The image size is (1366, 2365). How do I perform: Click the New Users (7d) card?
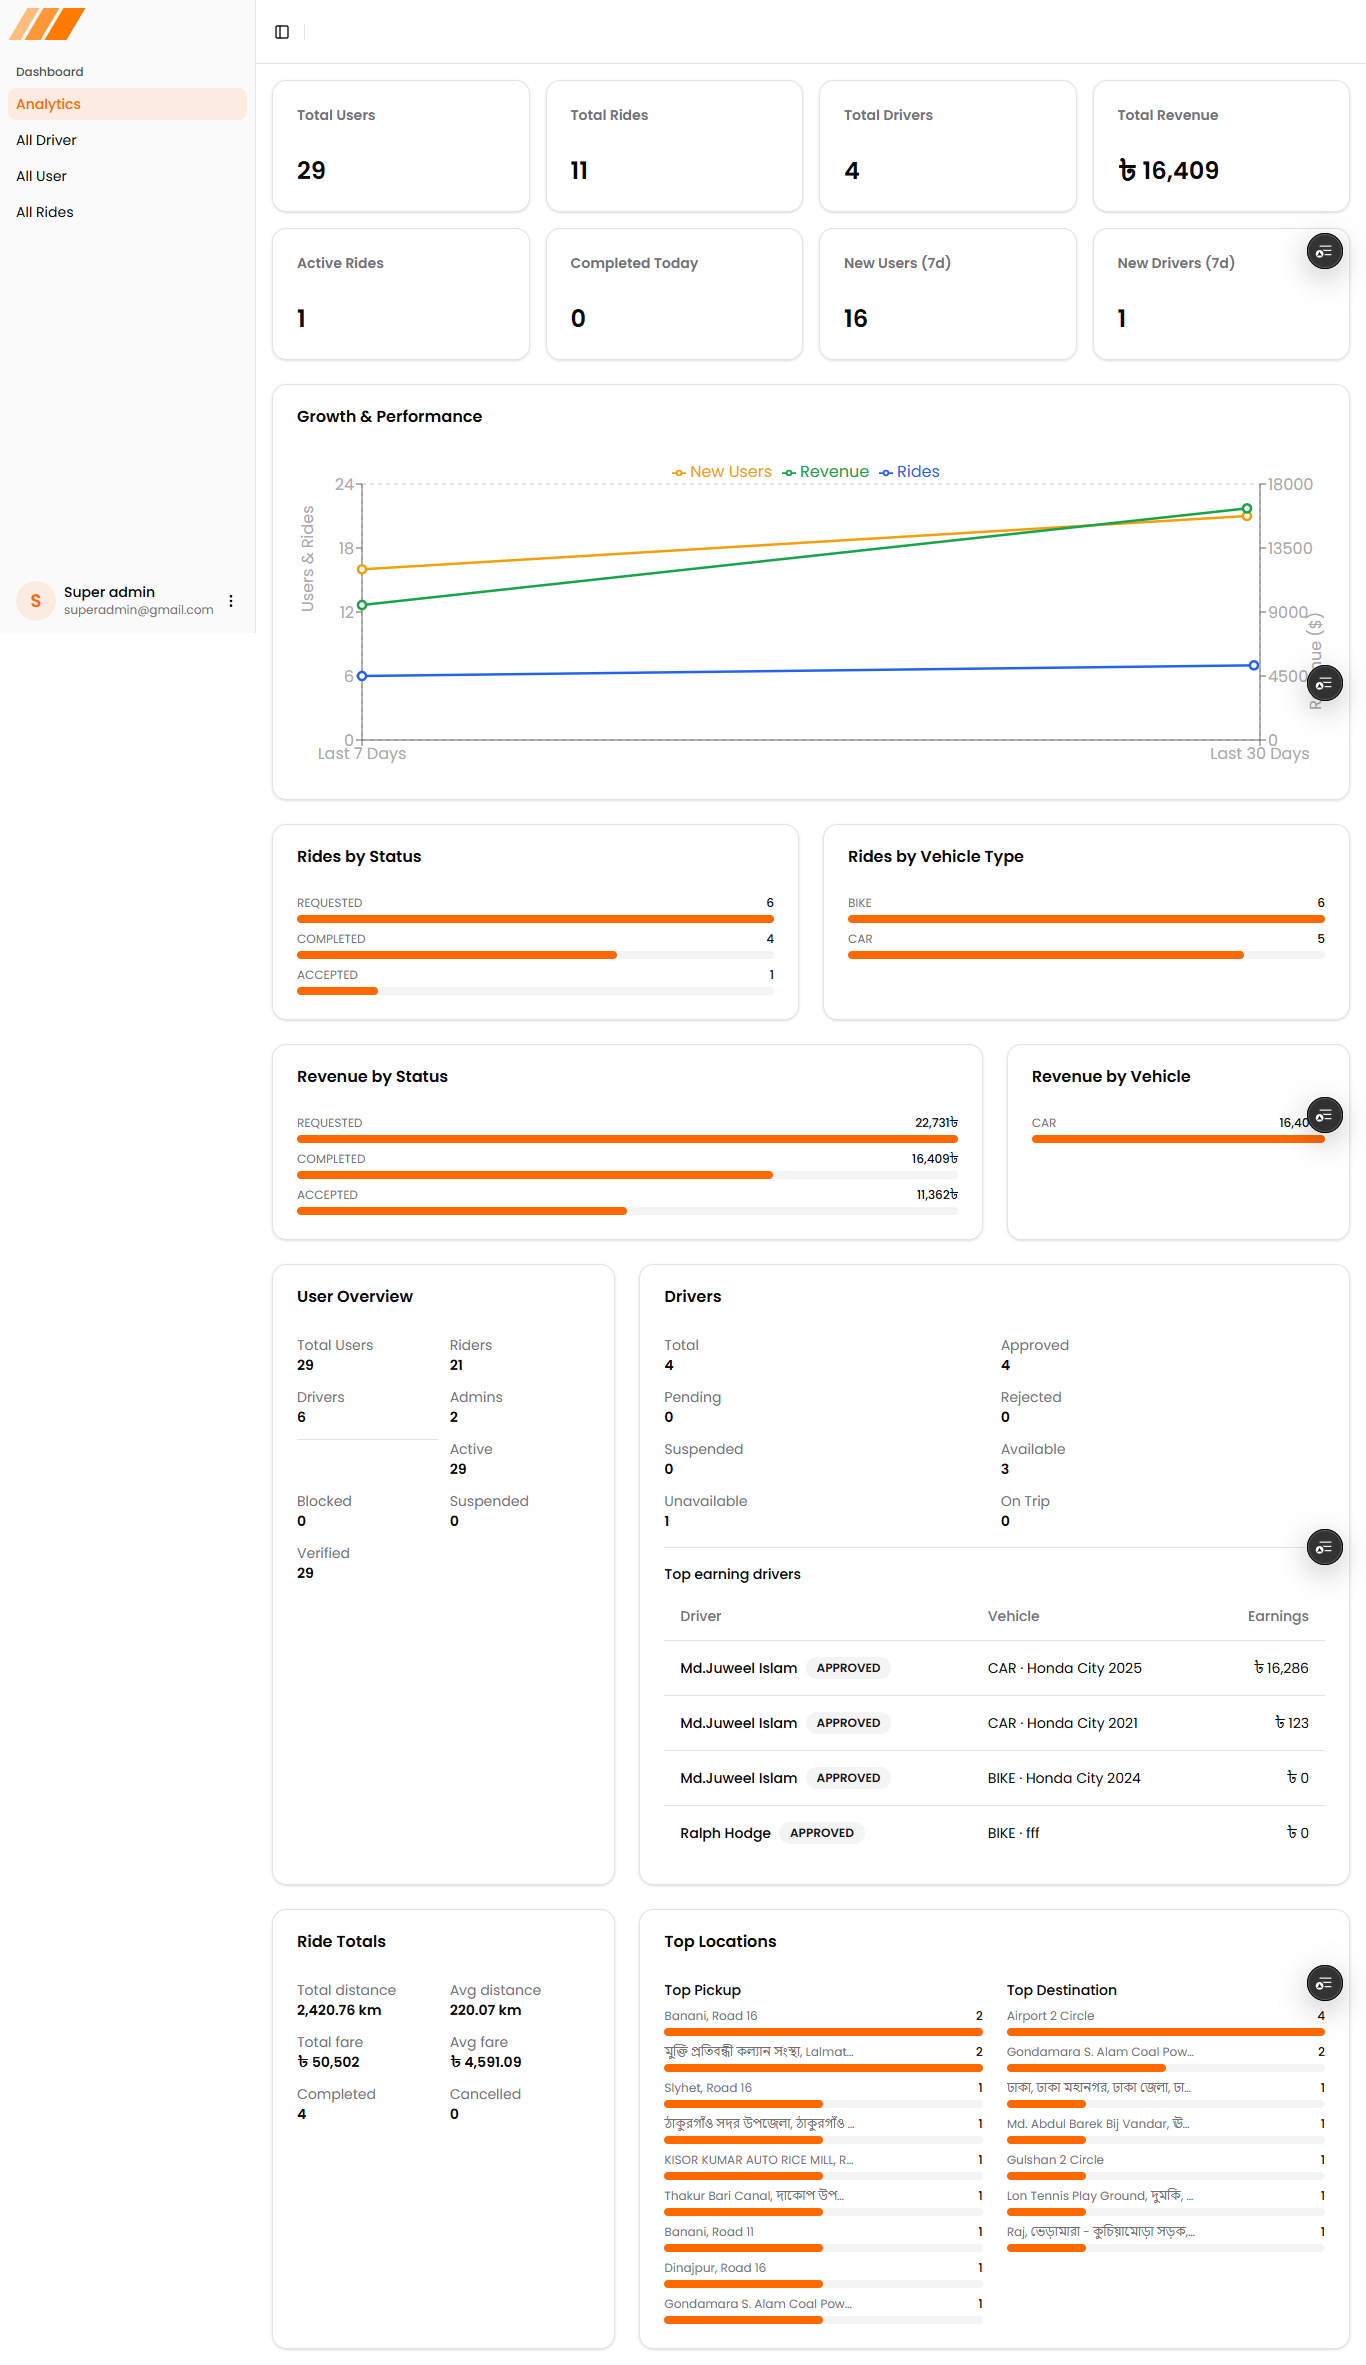(x=948, y=294)
